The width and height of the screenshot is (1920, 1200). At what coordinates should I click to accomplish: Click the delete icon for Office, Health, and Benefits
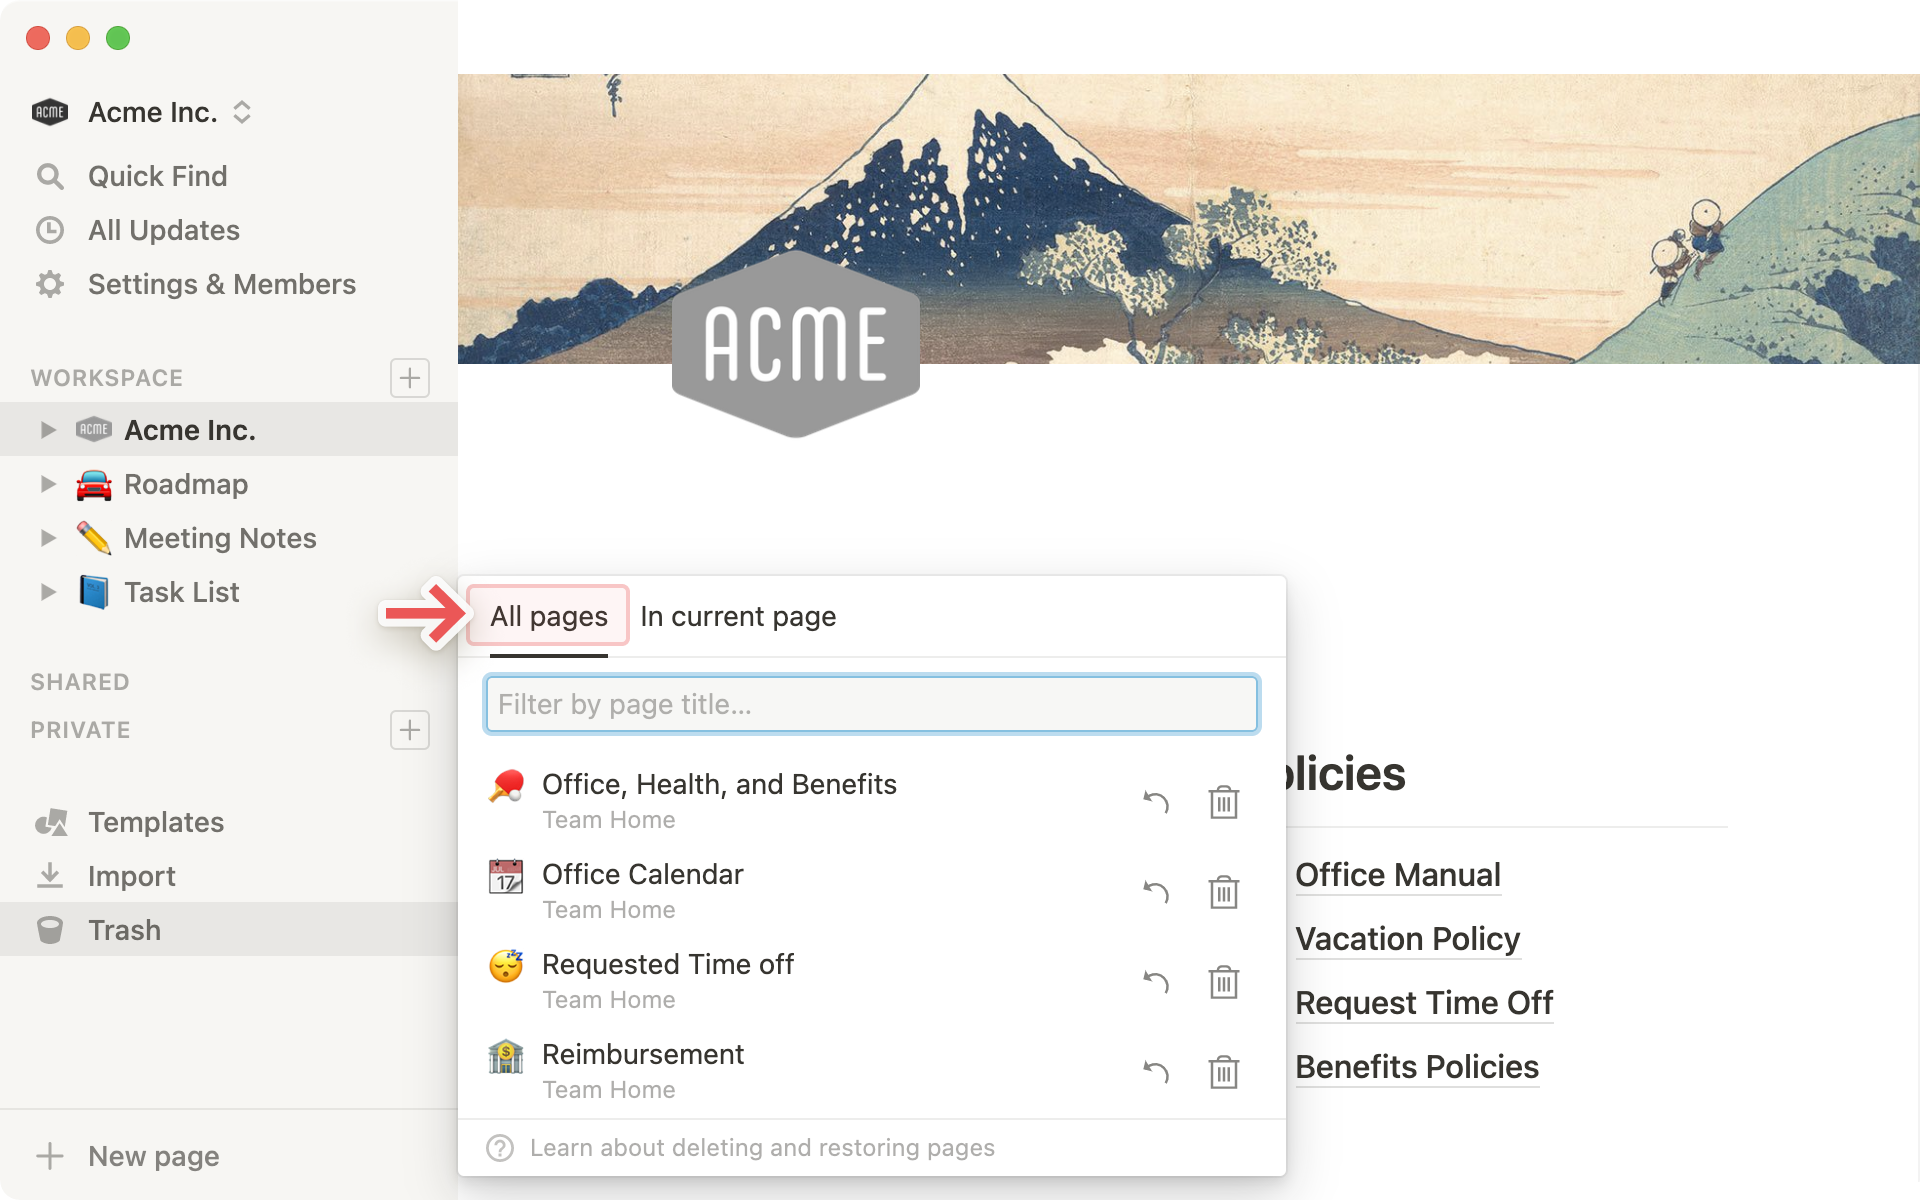[x=1222, y=802]
